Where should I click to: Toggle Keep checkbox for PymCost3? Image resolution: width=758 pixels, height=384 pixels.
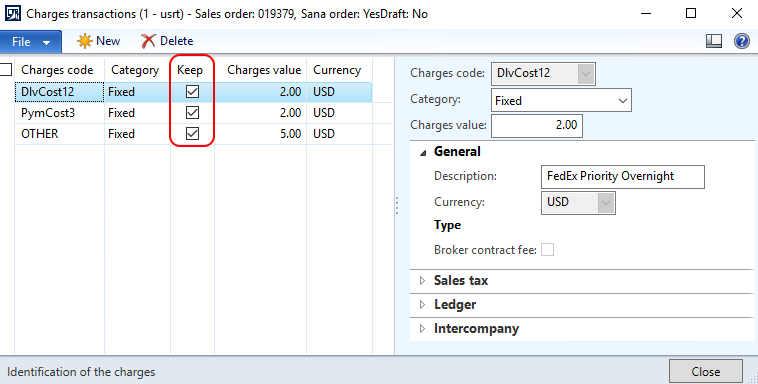[x=192, y=113]
